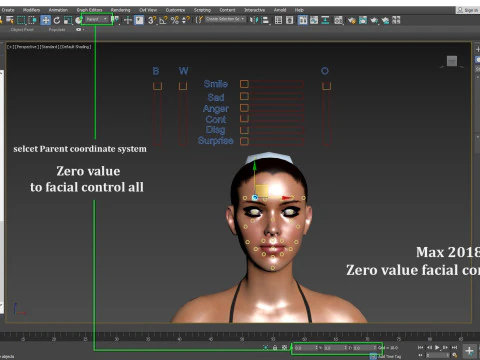
Task: Toggle Absolute/Offset transform mode icon
Action: [284, 347]
